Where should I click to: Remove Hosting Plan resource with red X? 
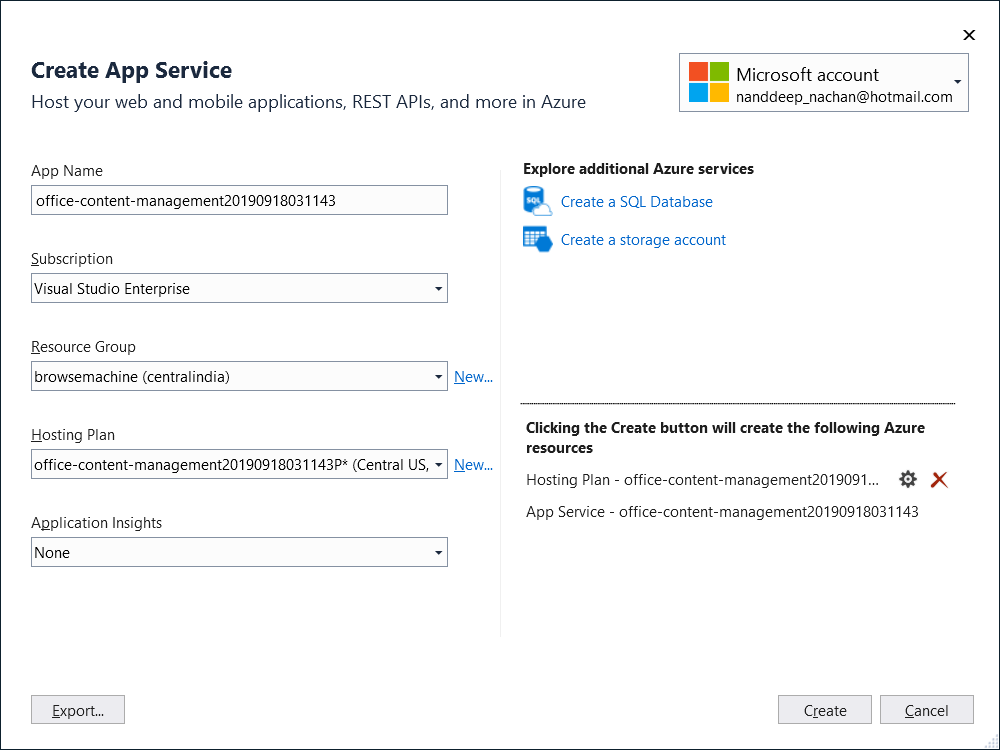pos(939,480)
